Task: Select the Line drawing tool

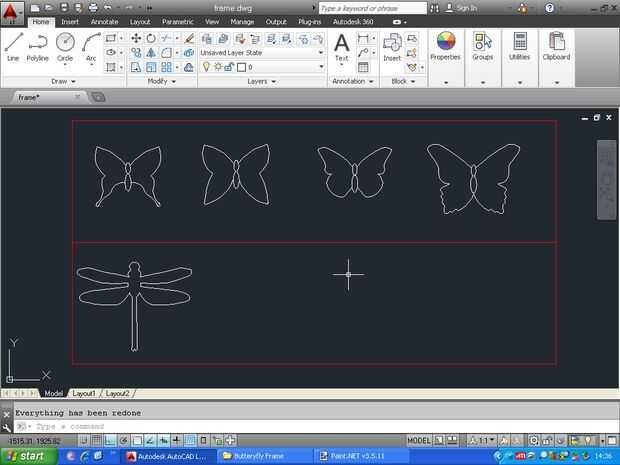Action: pos(13,47)
